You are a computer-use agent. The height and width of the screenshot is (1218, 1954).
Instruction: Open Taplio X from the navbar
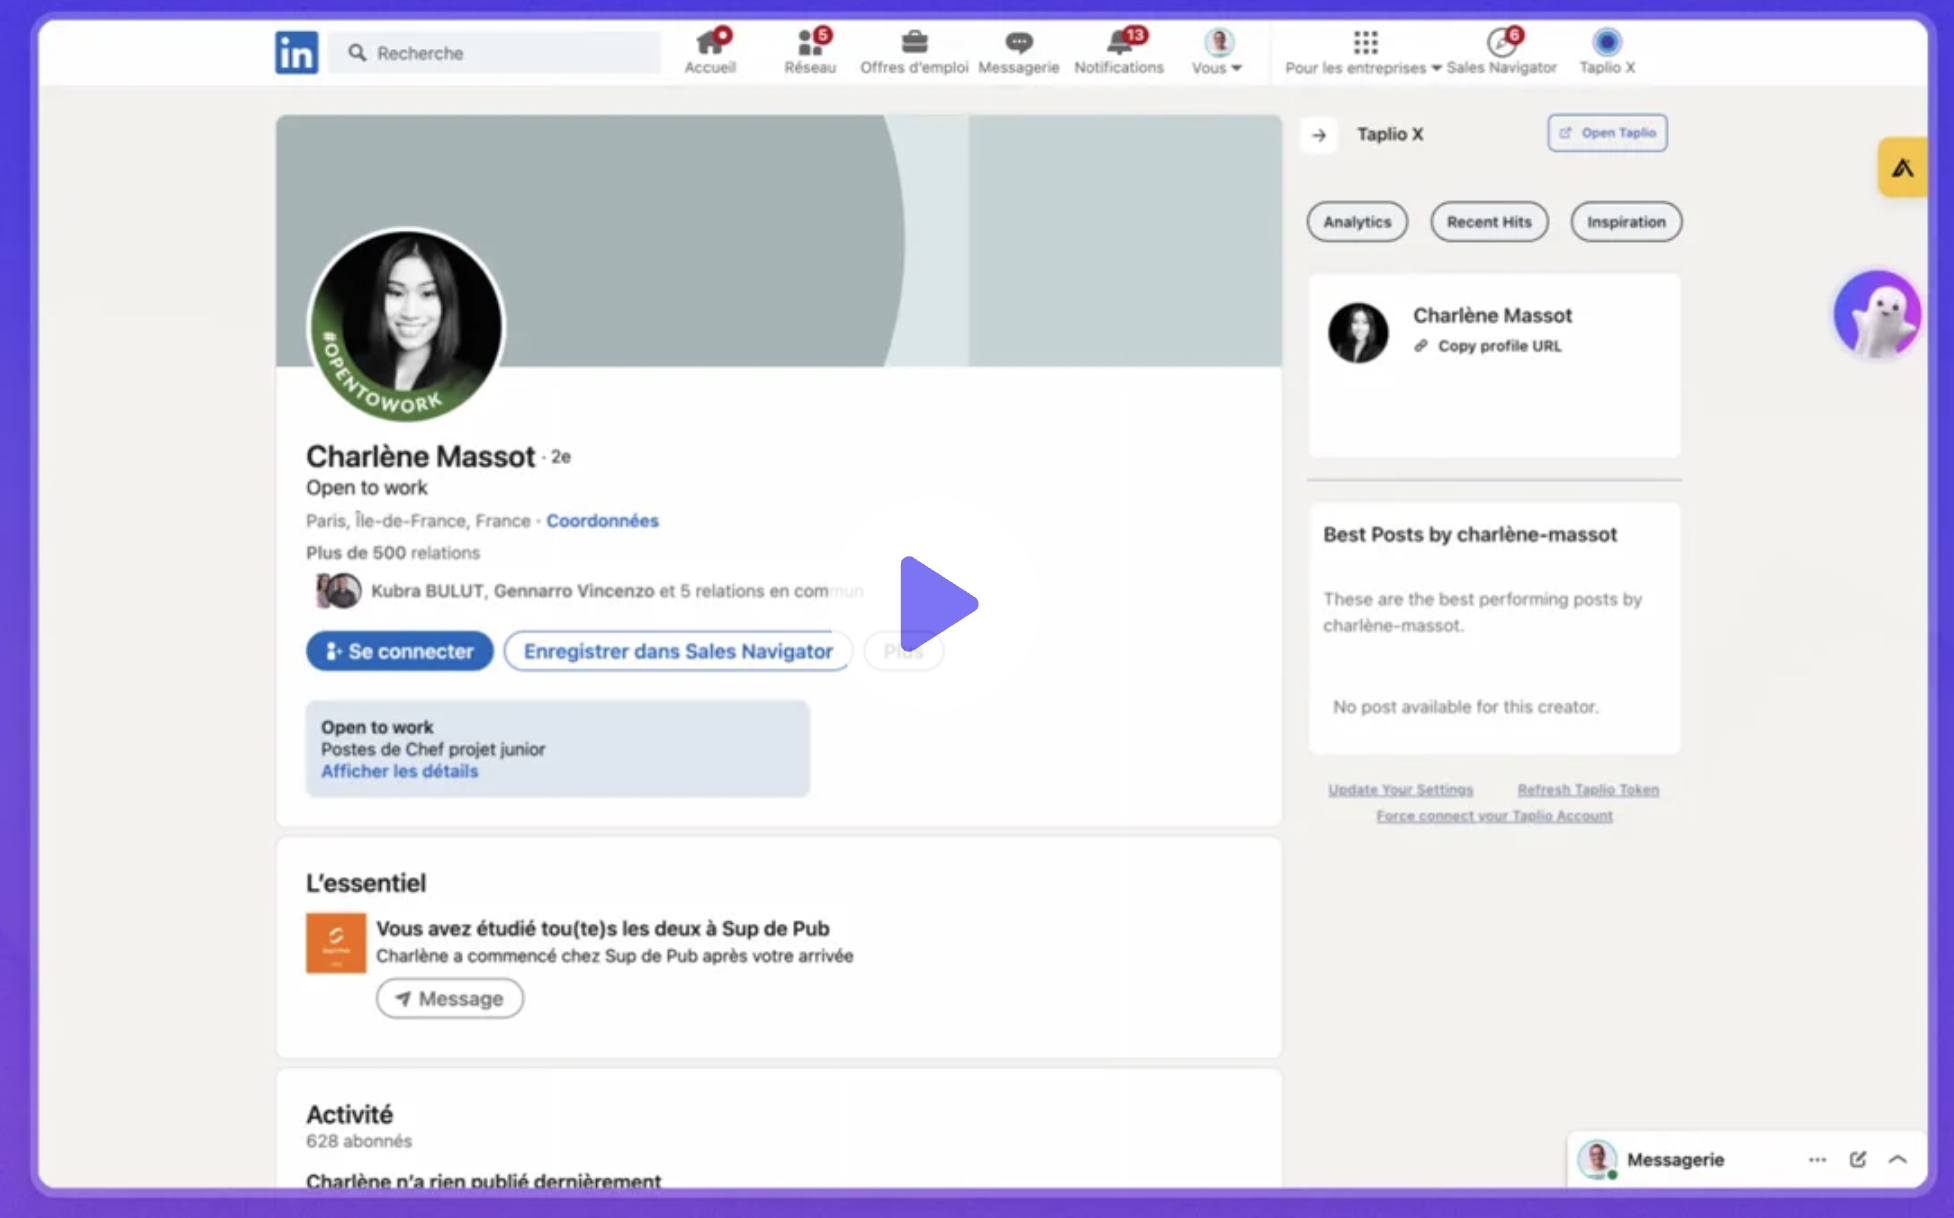point(1606,45)
